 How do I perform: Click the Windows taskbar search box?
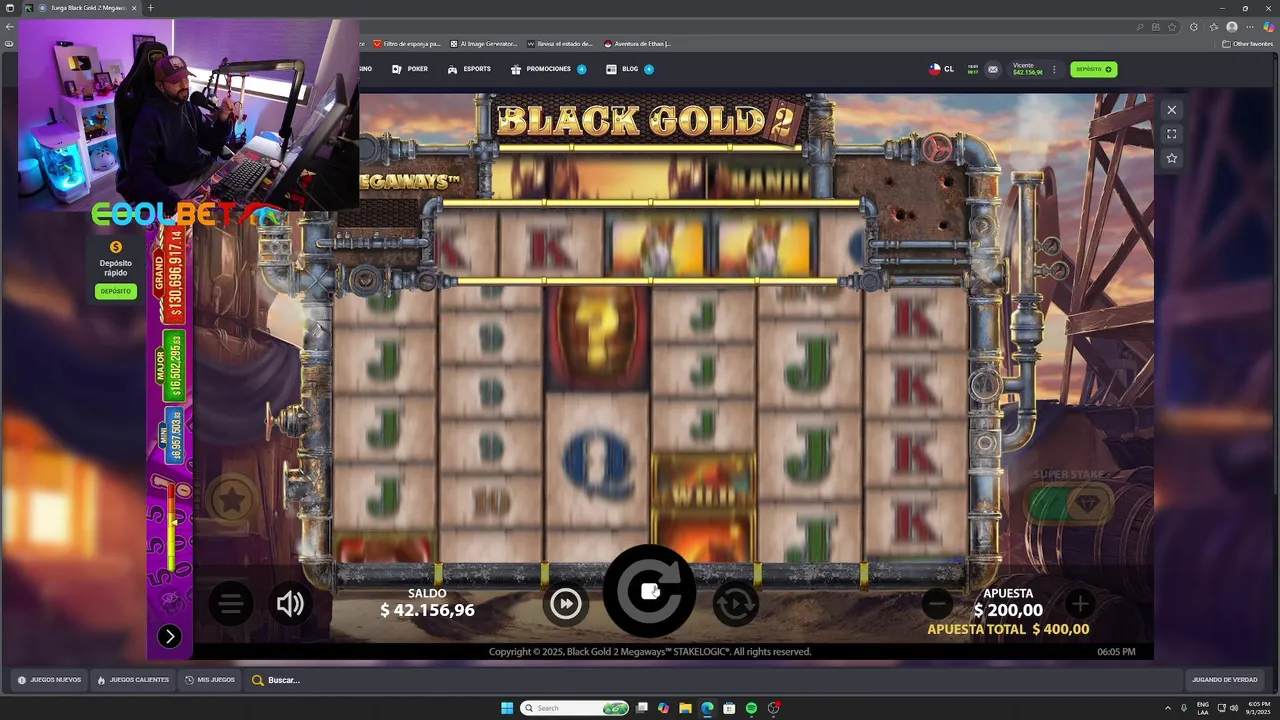point(575,708)
